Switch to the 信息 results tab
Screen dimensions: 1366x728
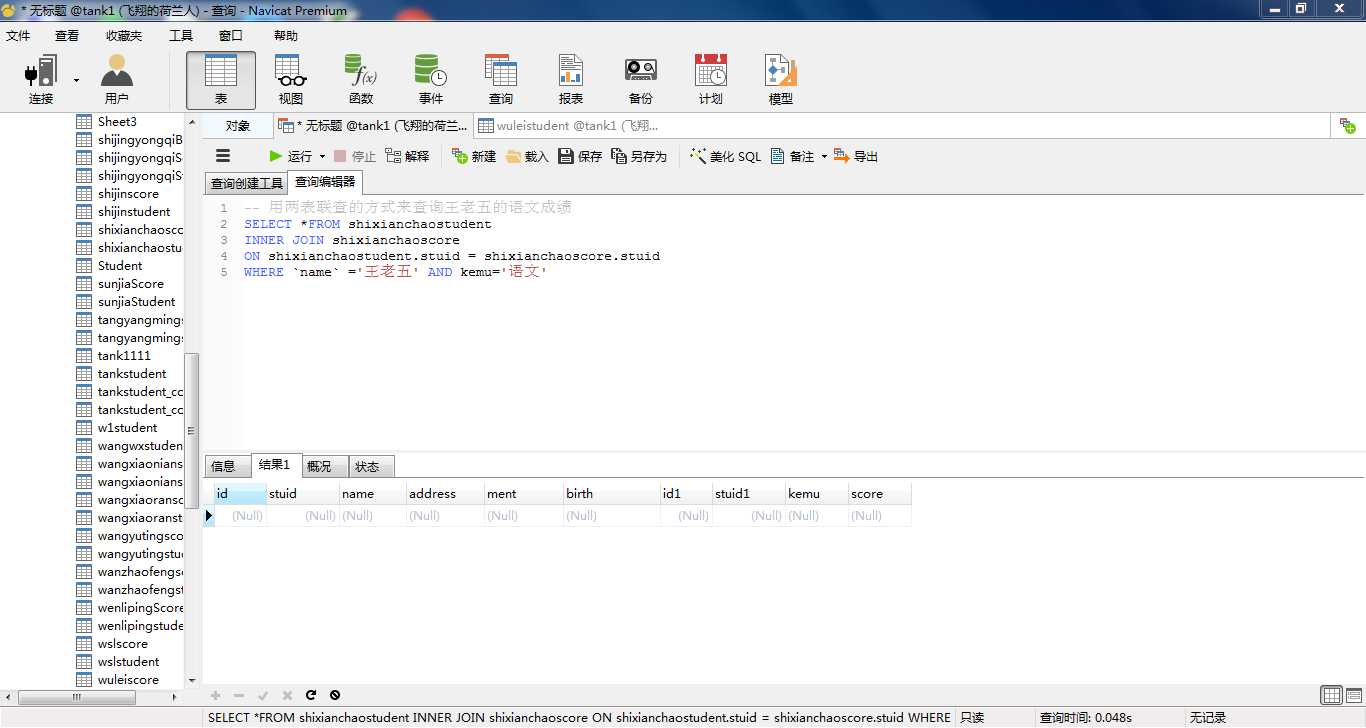(x=227, y=466)
